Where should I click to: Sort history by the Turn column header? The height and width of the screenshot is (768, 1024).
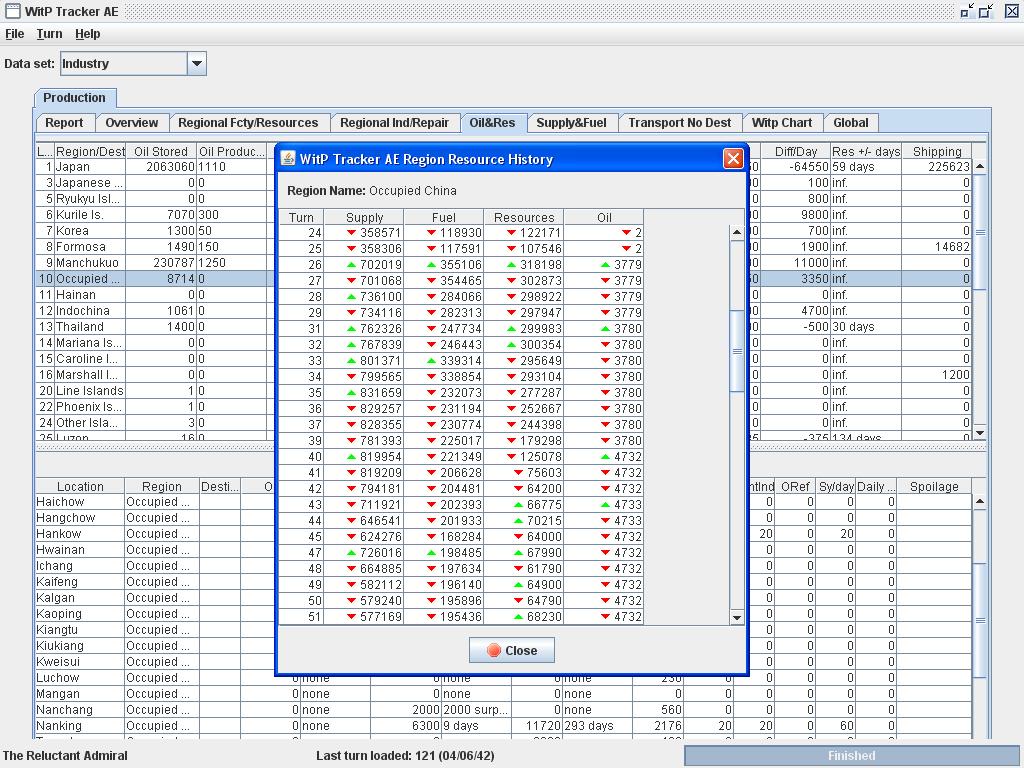[301, 217]
